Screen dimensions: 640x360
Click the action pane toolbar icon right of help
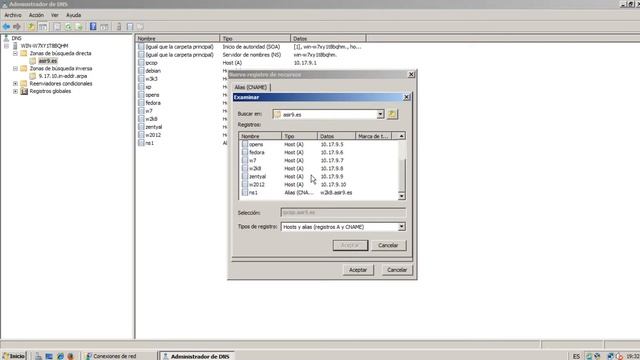click(104, 27)
